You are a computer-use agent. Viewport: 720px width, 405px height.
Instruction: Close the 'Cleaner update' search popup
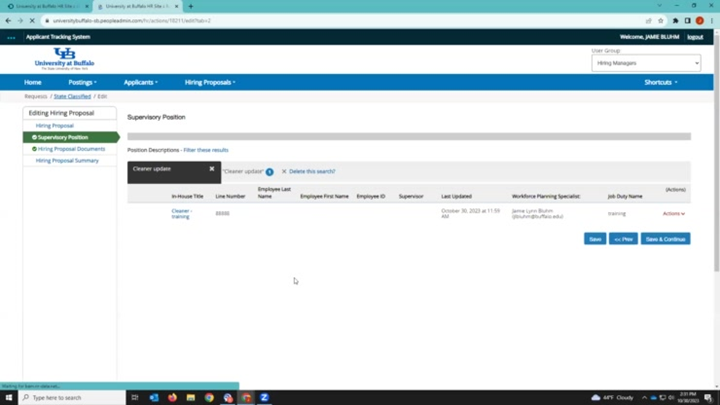tap(212, 169)
